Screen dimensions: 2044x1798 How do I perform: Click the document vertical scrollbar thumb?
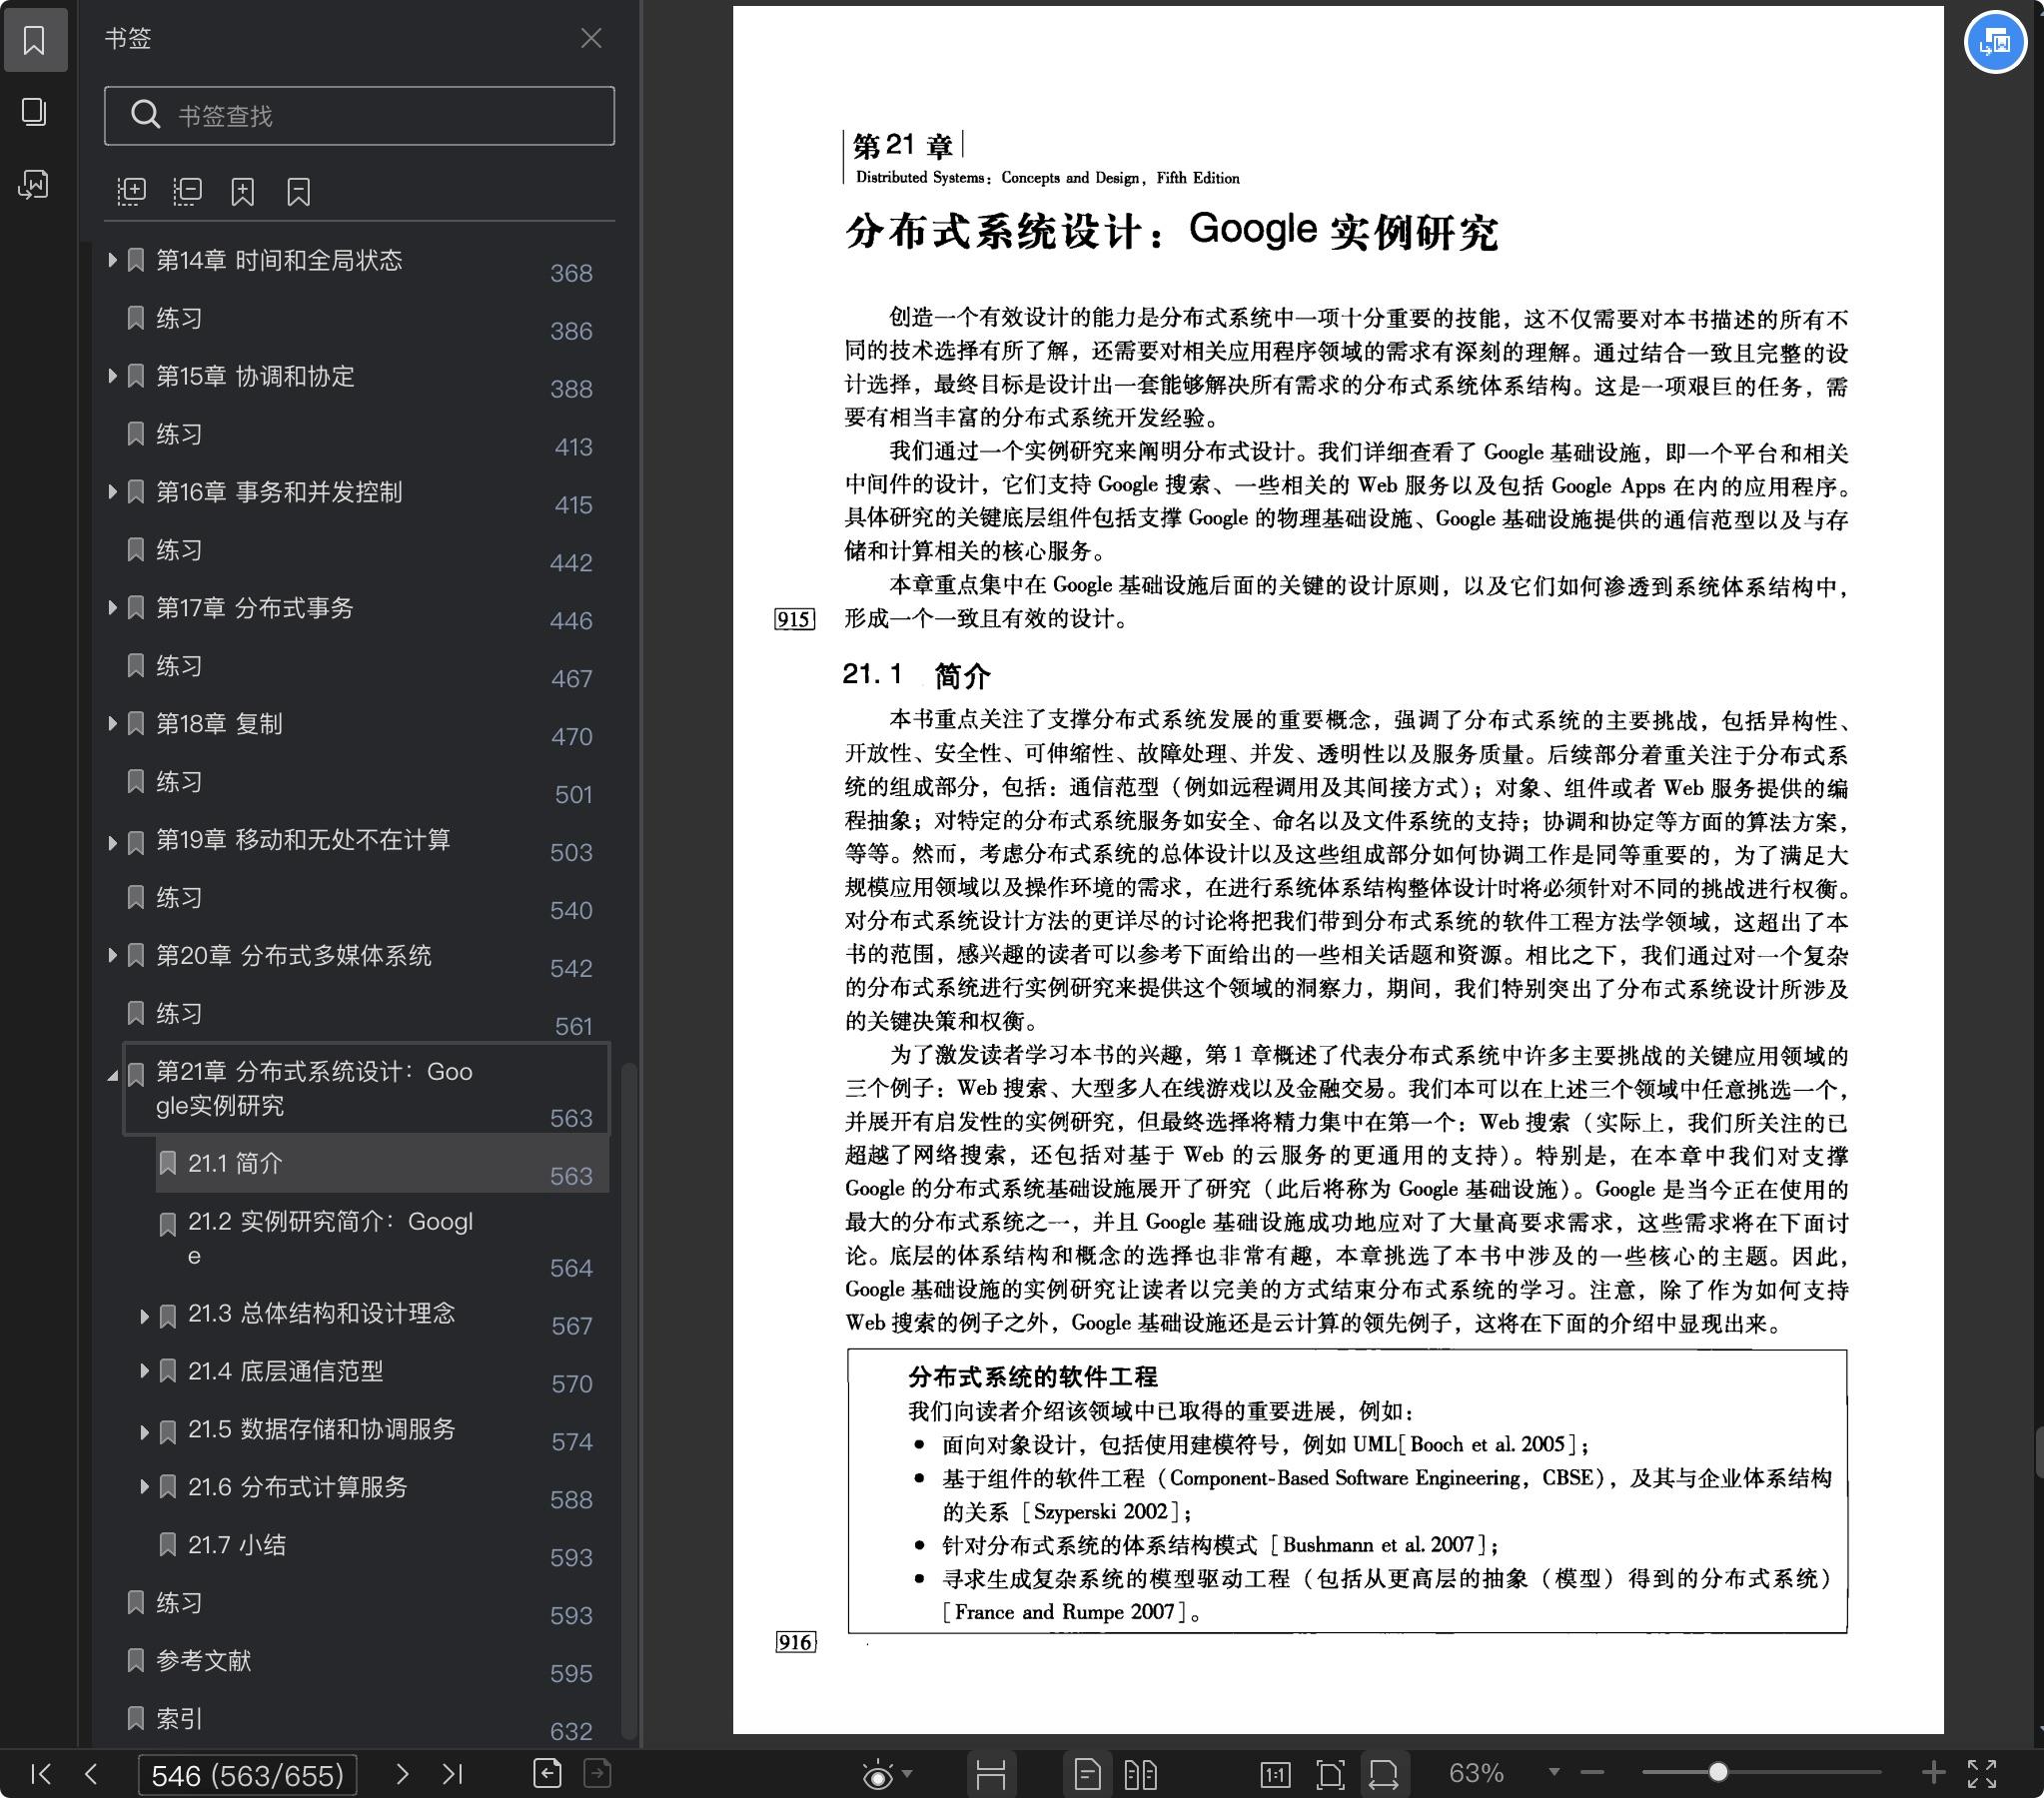click(2039, 1452)
